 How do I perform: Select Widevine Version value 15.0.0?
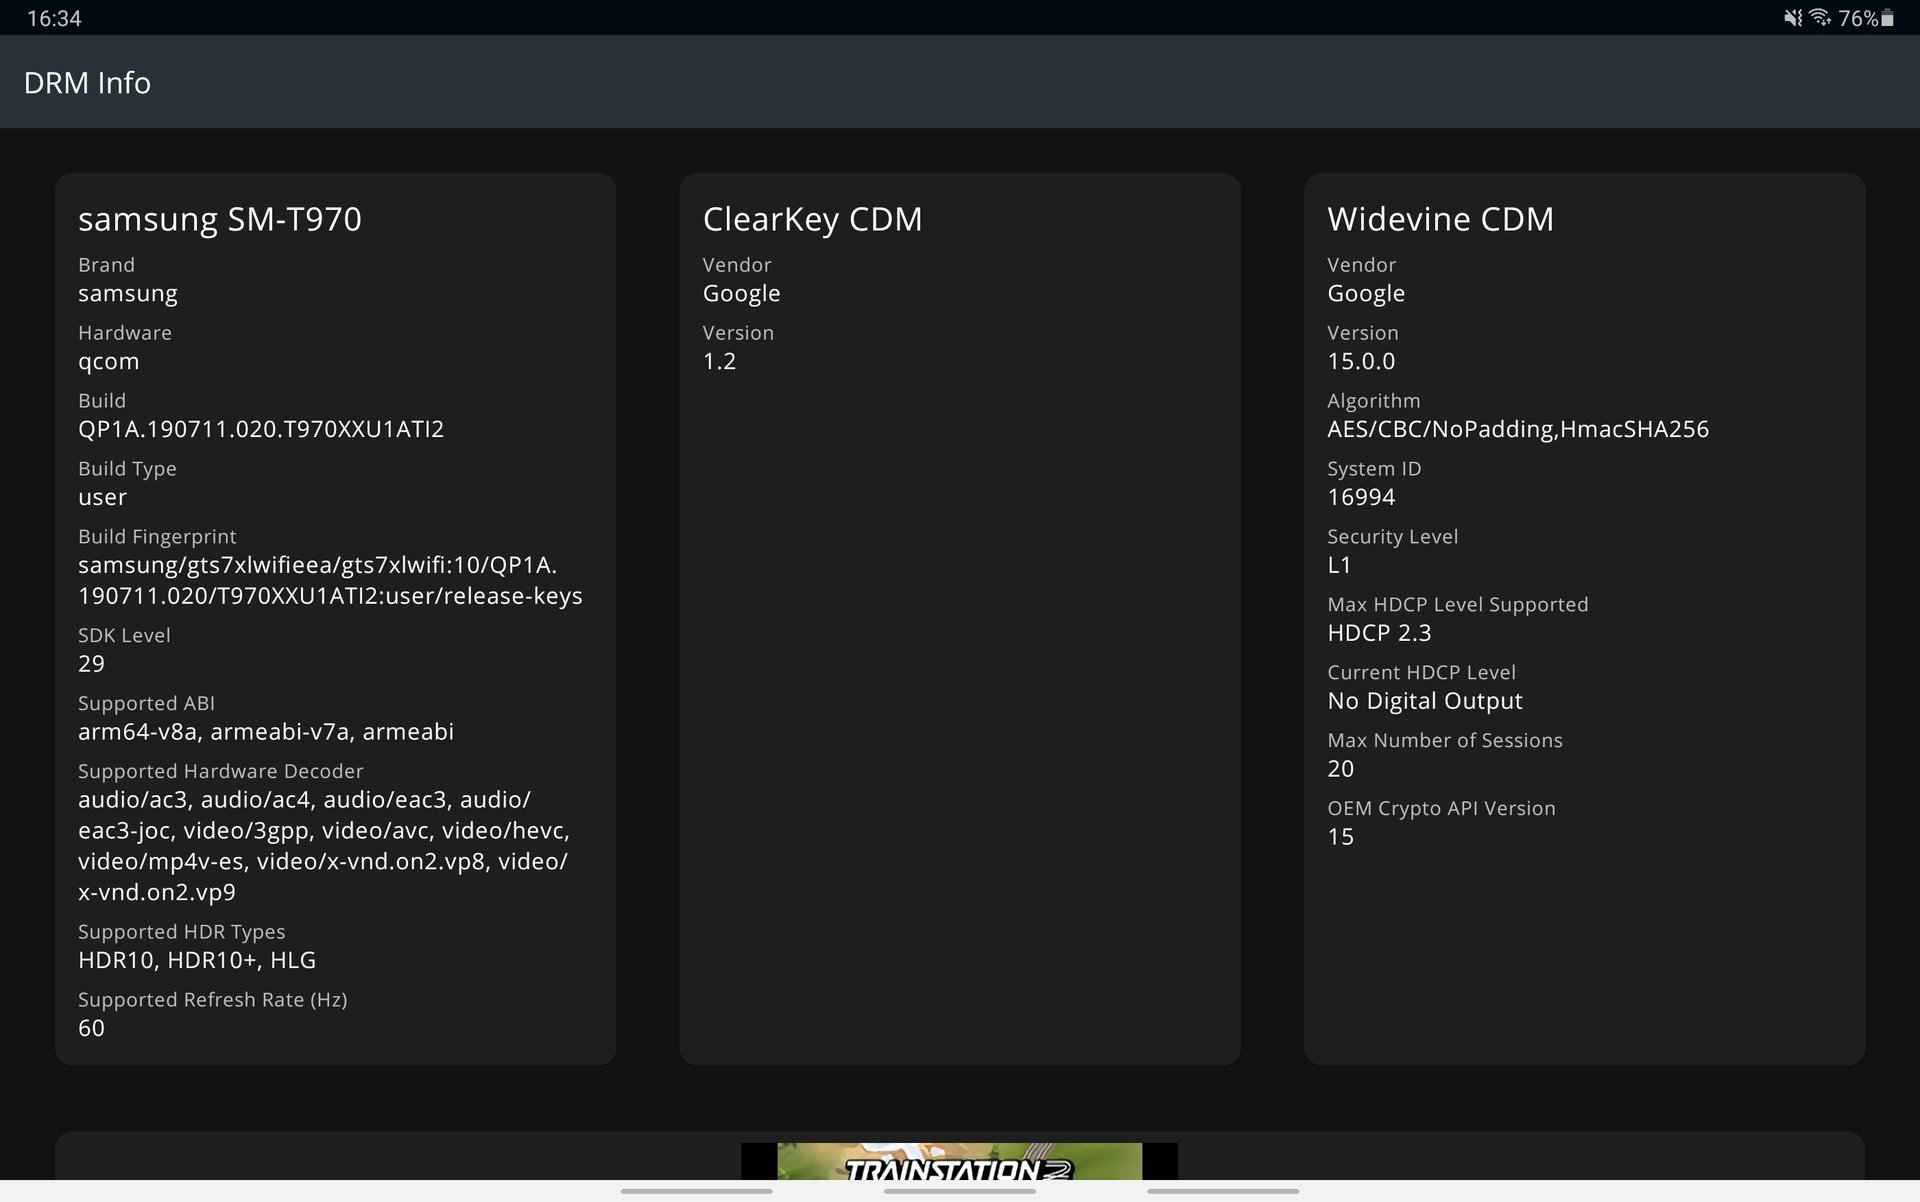(1361, 362)
